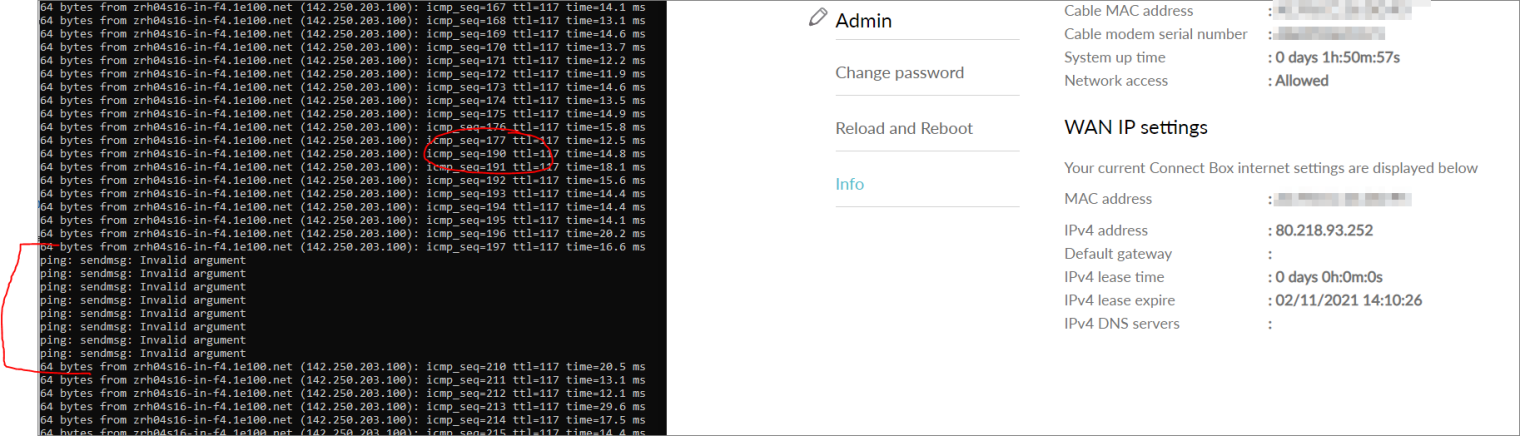Click the IPv4 lease expire date value
The width and height of the screenshot is (1520, 436).
click(1347, 300)
